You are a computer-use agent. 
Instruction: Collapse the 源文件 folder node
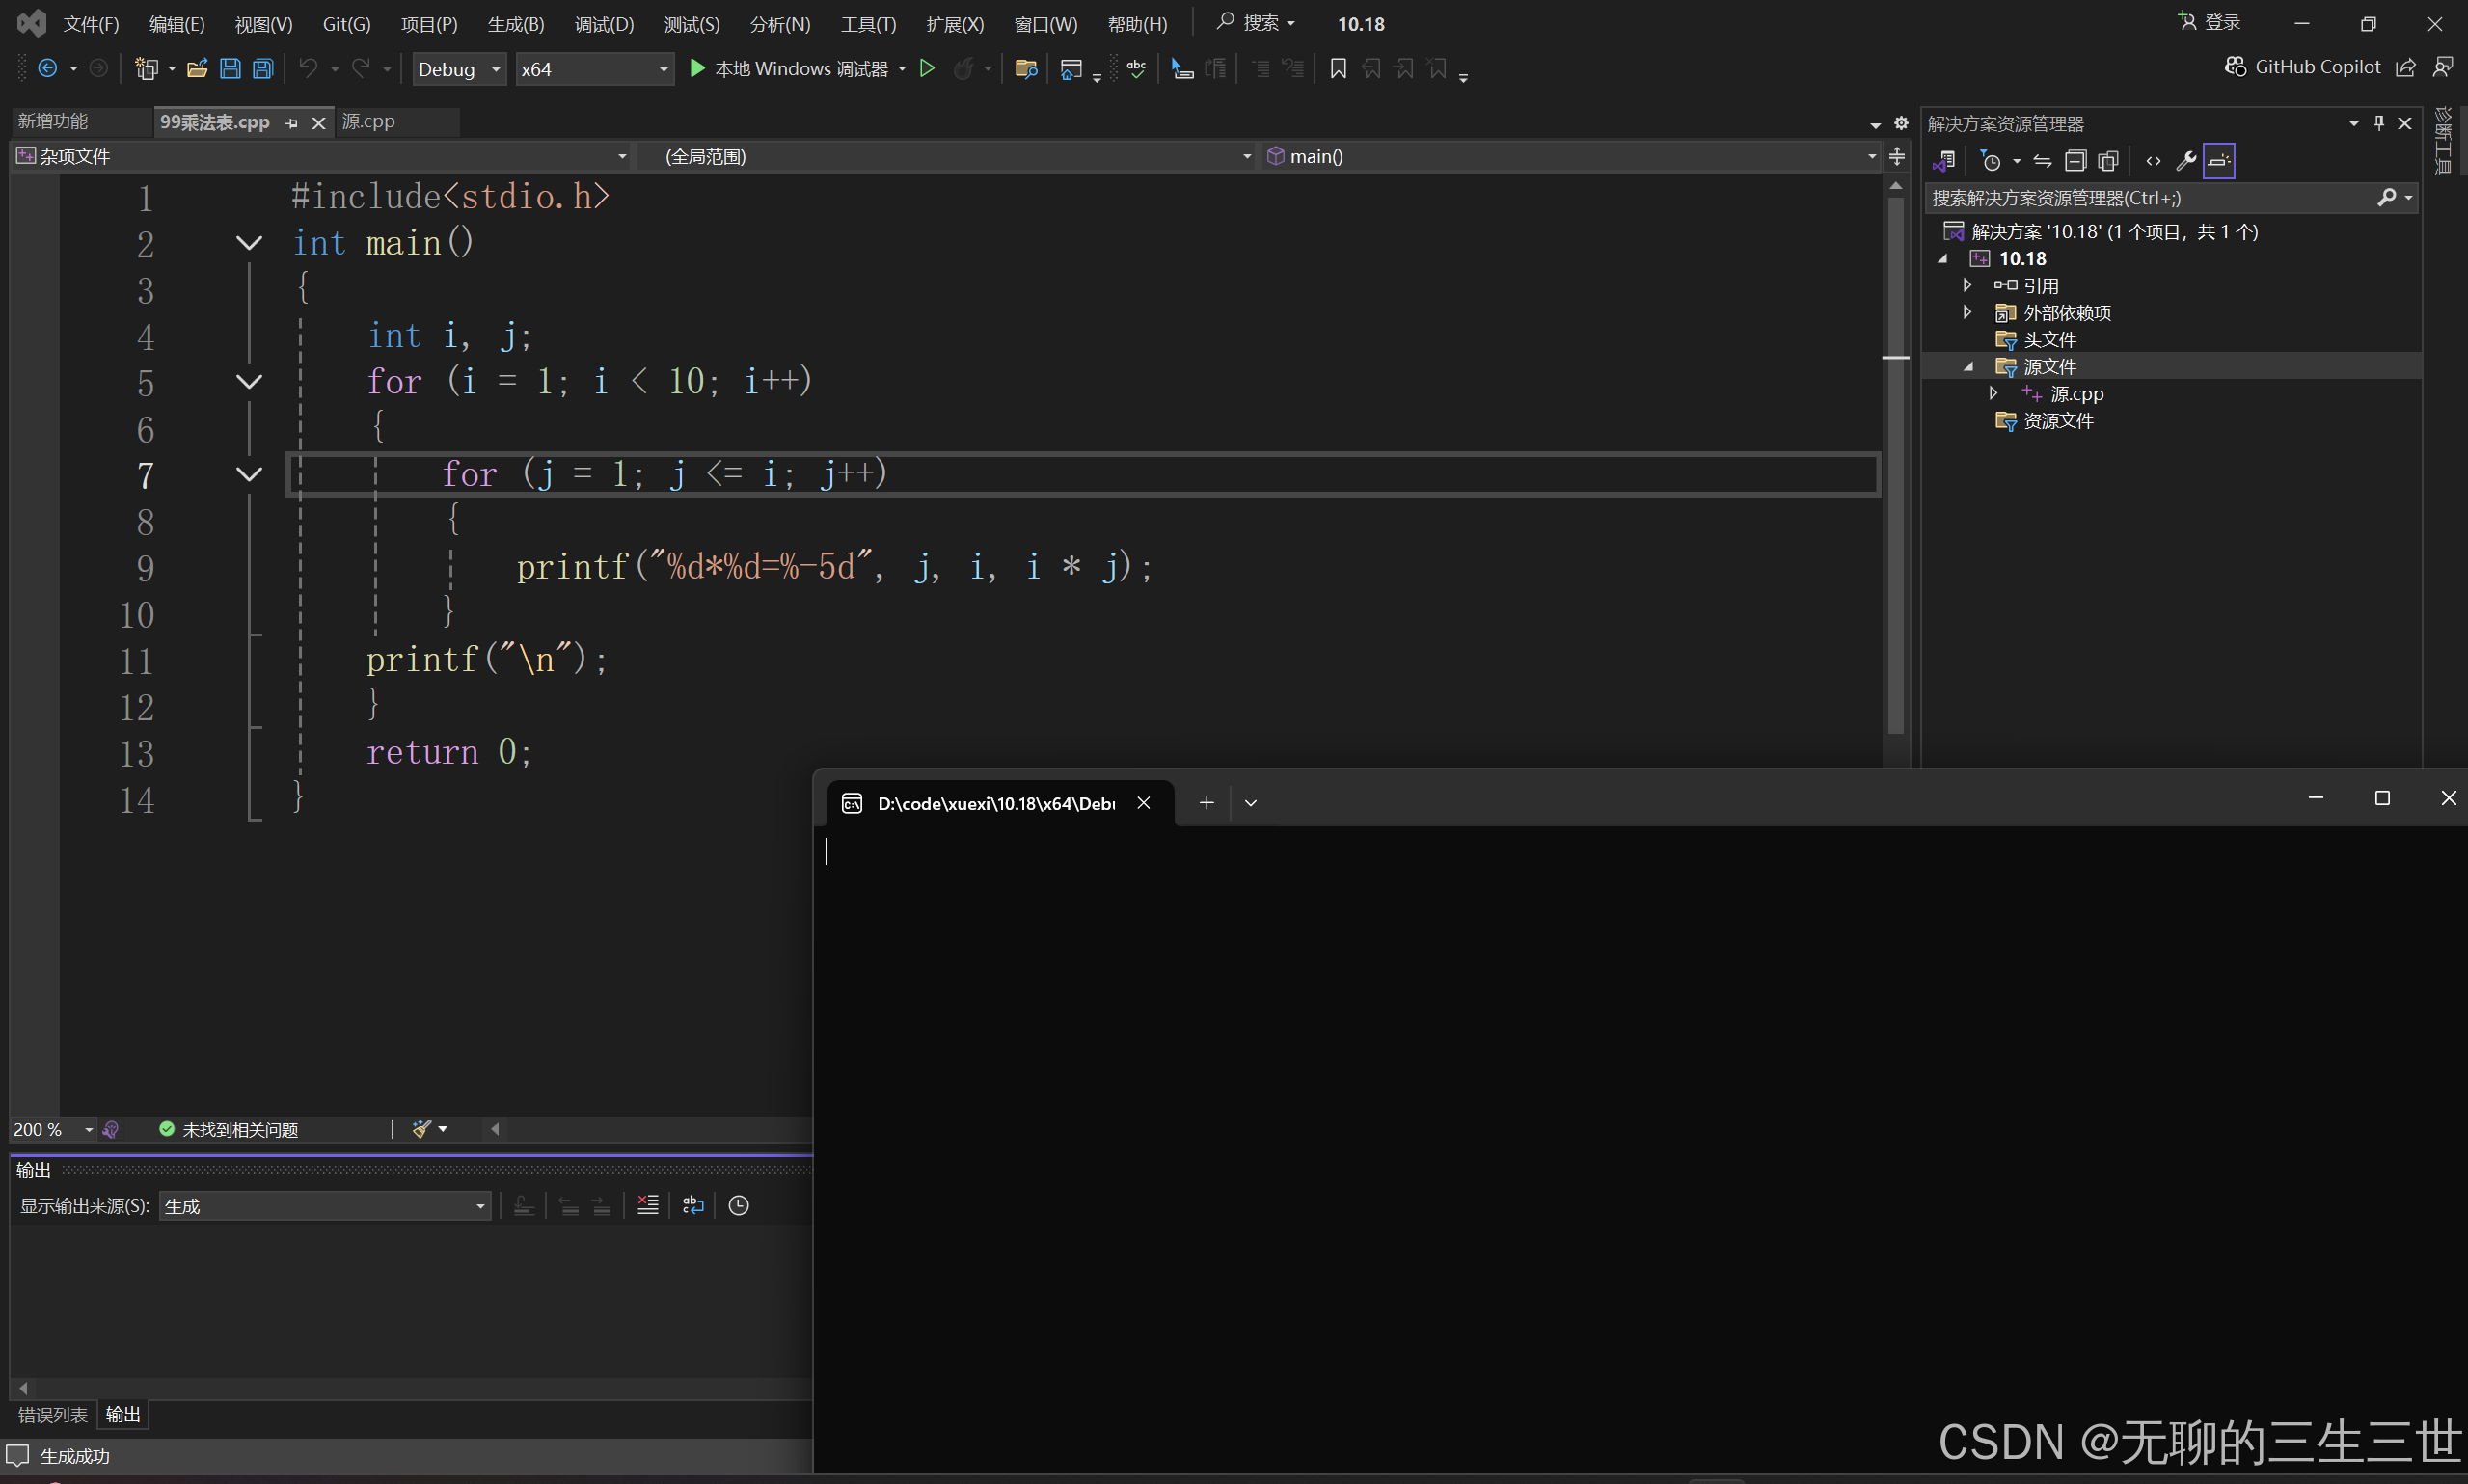click(x=1968, y=367)
